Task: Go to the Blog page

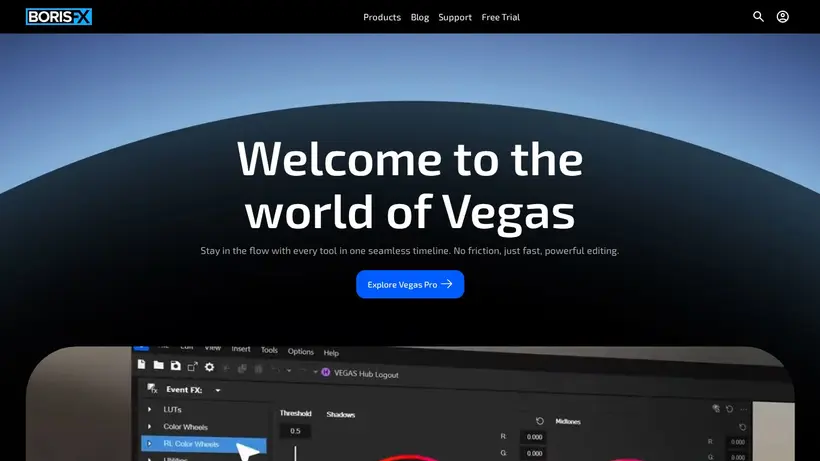Action: [x=419, y=17]
